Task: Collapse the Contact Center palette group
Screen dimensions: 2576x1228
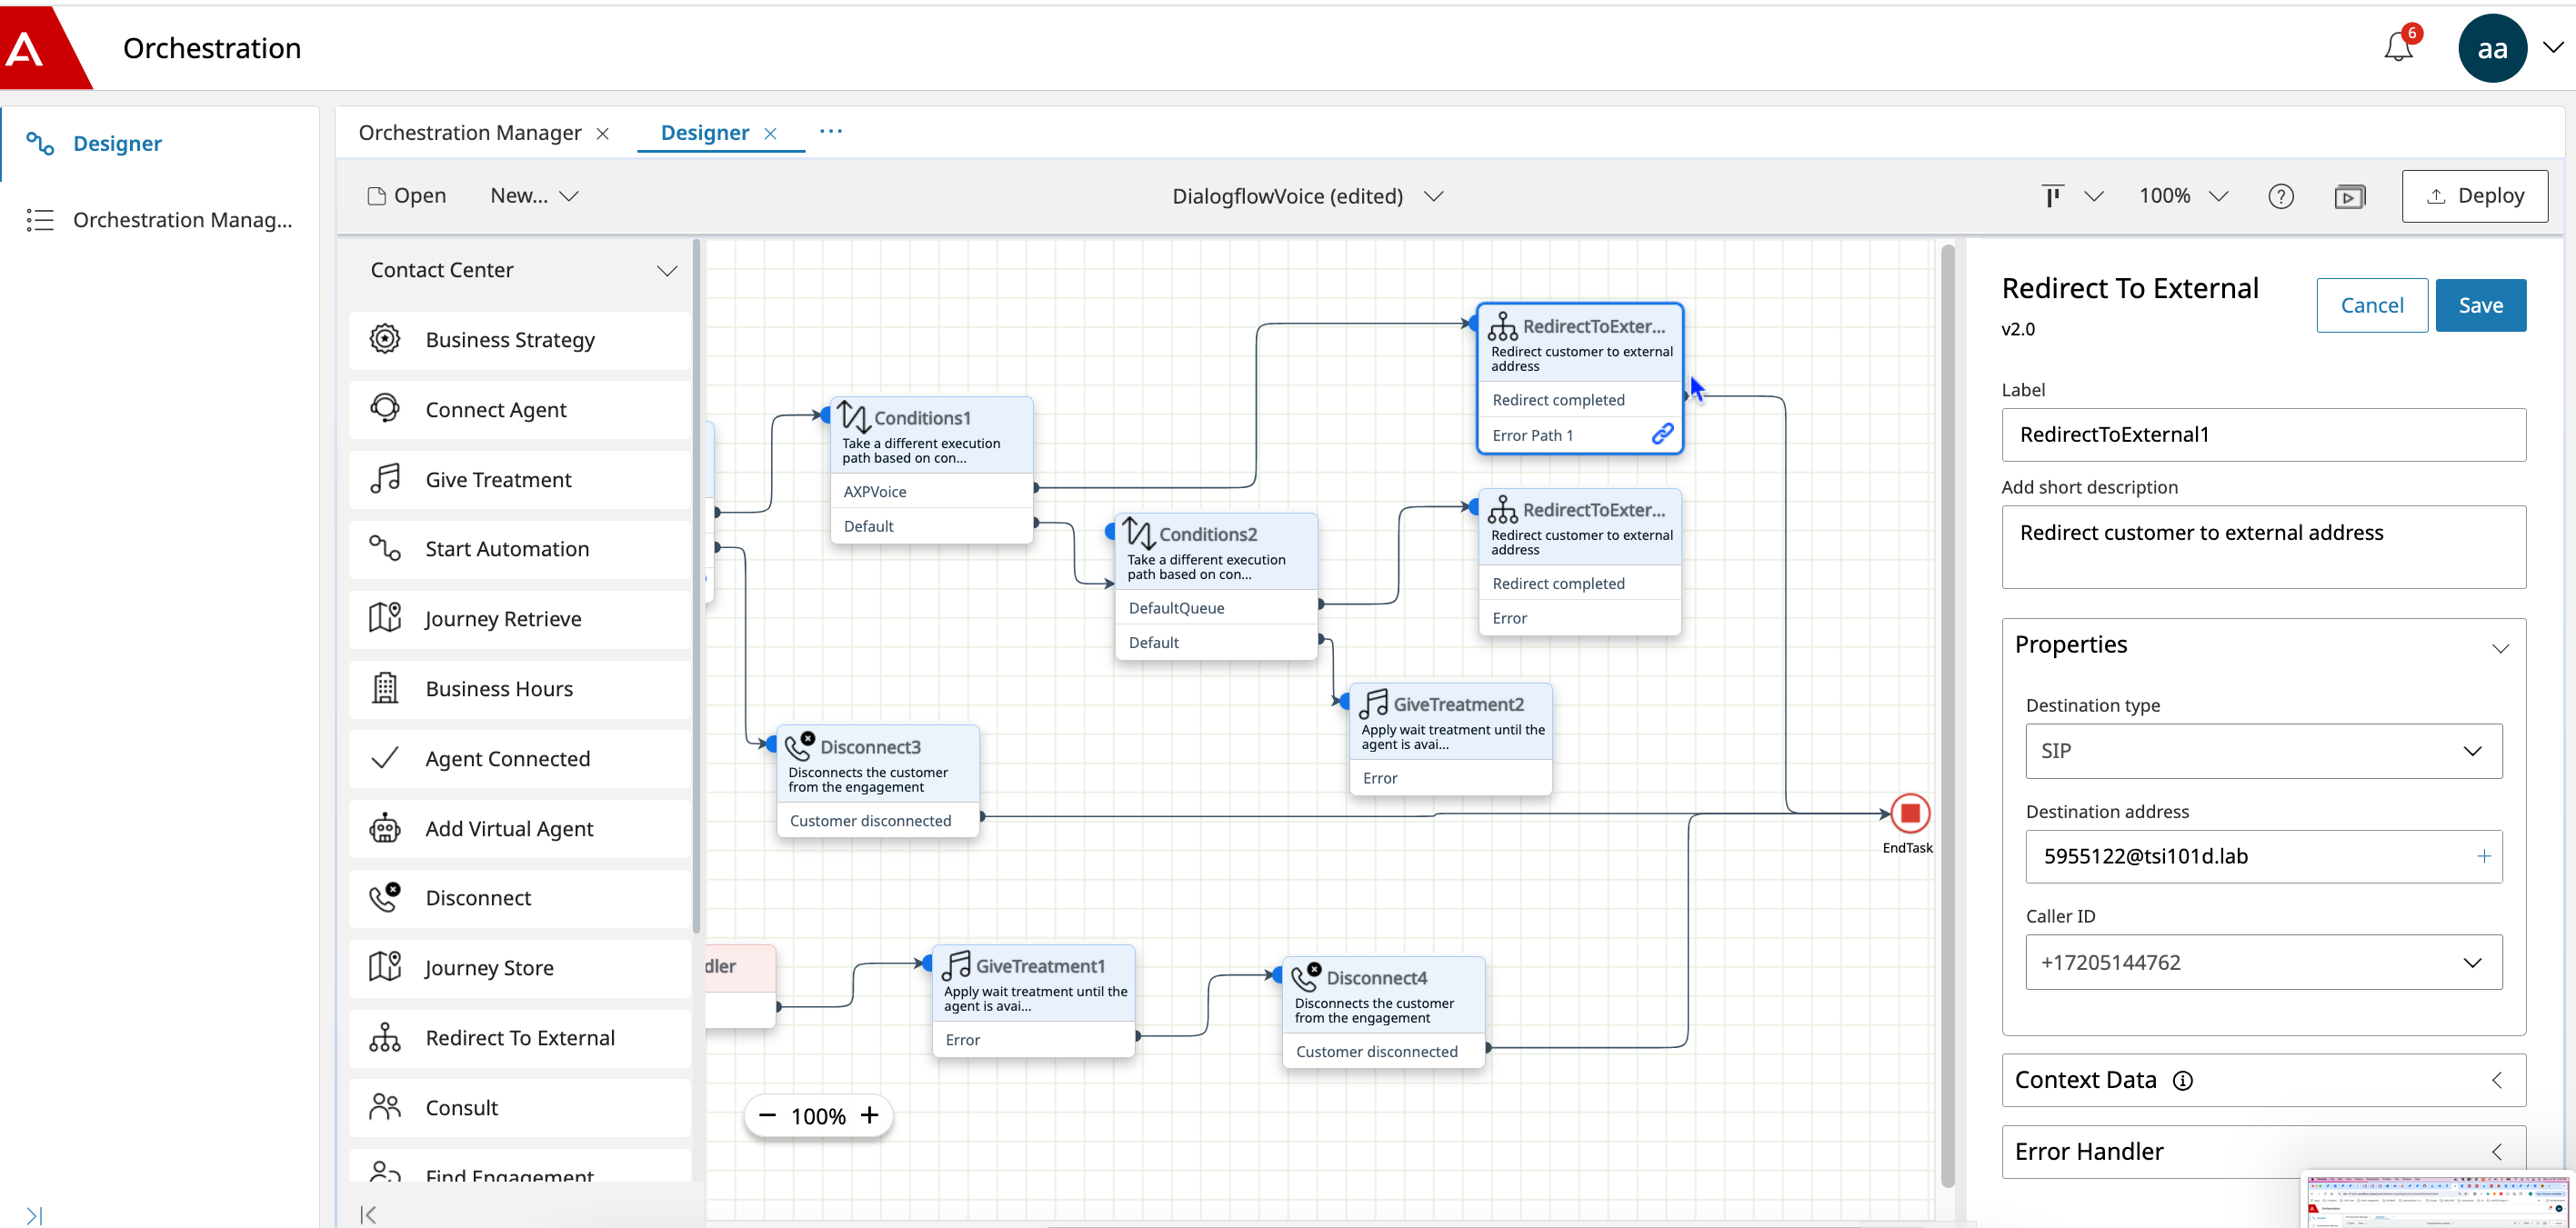Action: click(x=667, y=270)
